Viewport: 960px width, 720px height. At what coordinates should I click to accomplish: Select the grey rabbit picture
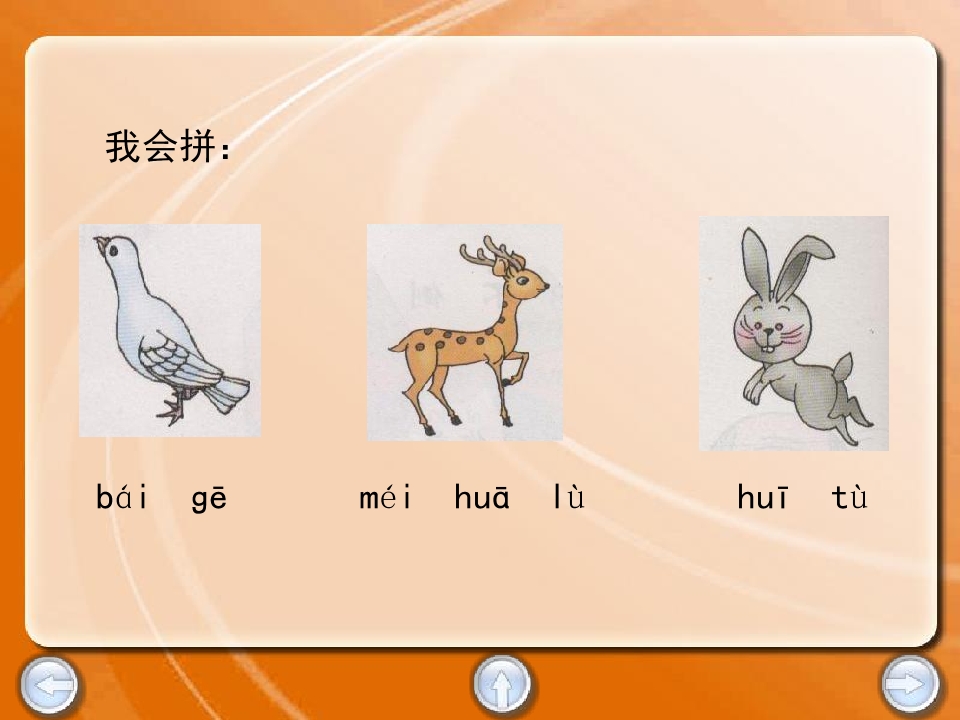pos(793,333)
